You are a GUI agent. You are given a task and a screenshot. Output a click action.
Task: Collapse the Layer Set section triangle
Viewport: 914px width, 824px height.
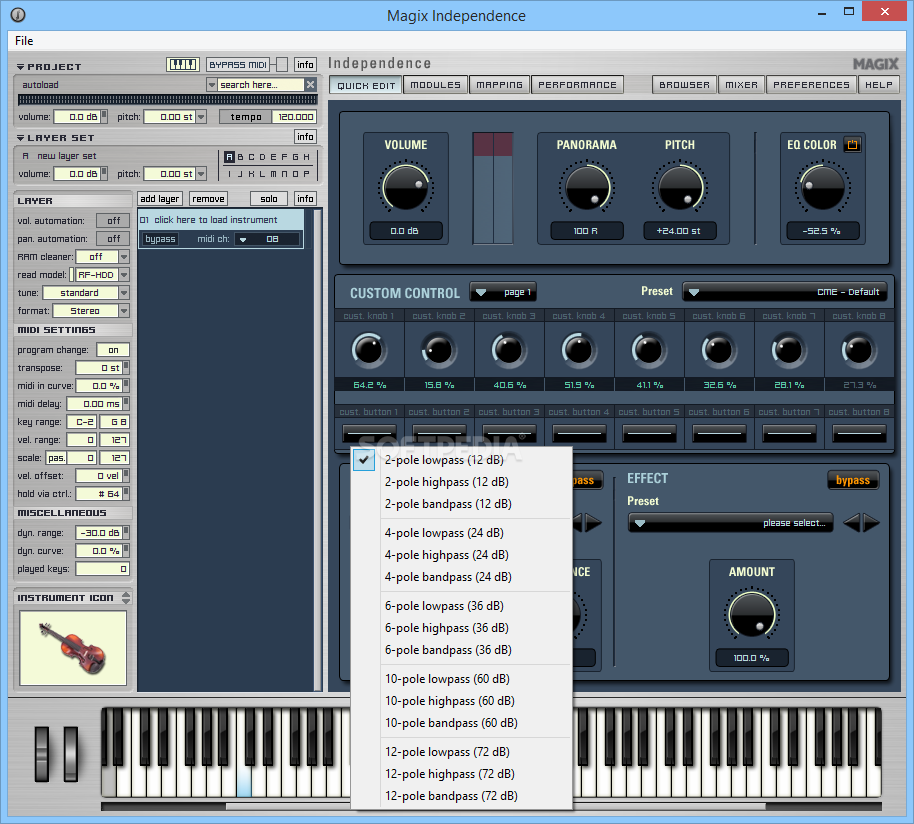pos(20,138)
